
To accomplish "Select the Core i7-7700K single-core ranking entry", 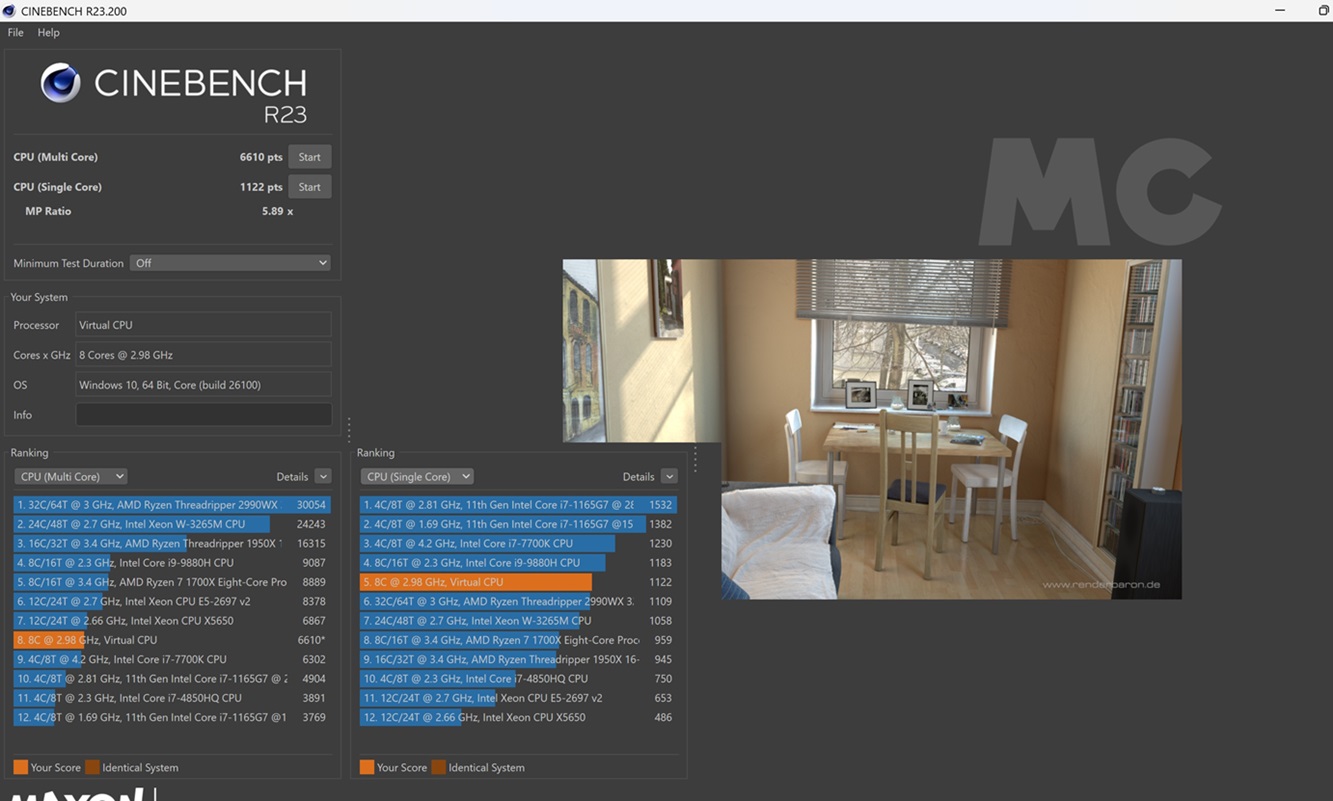I will [516, 543].
